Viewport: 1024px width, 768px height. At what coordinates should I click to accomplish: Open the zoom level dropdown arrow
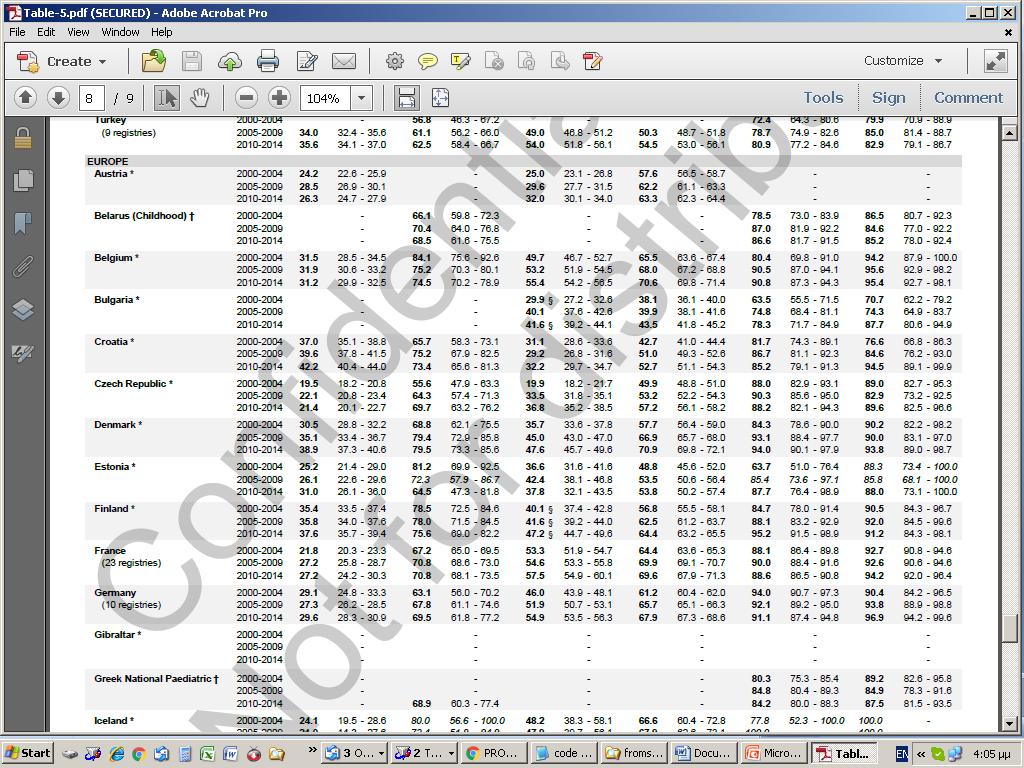361,98
